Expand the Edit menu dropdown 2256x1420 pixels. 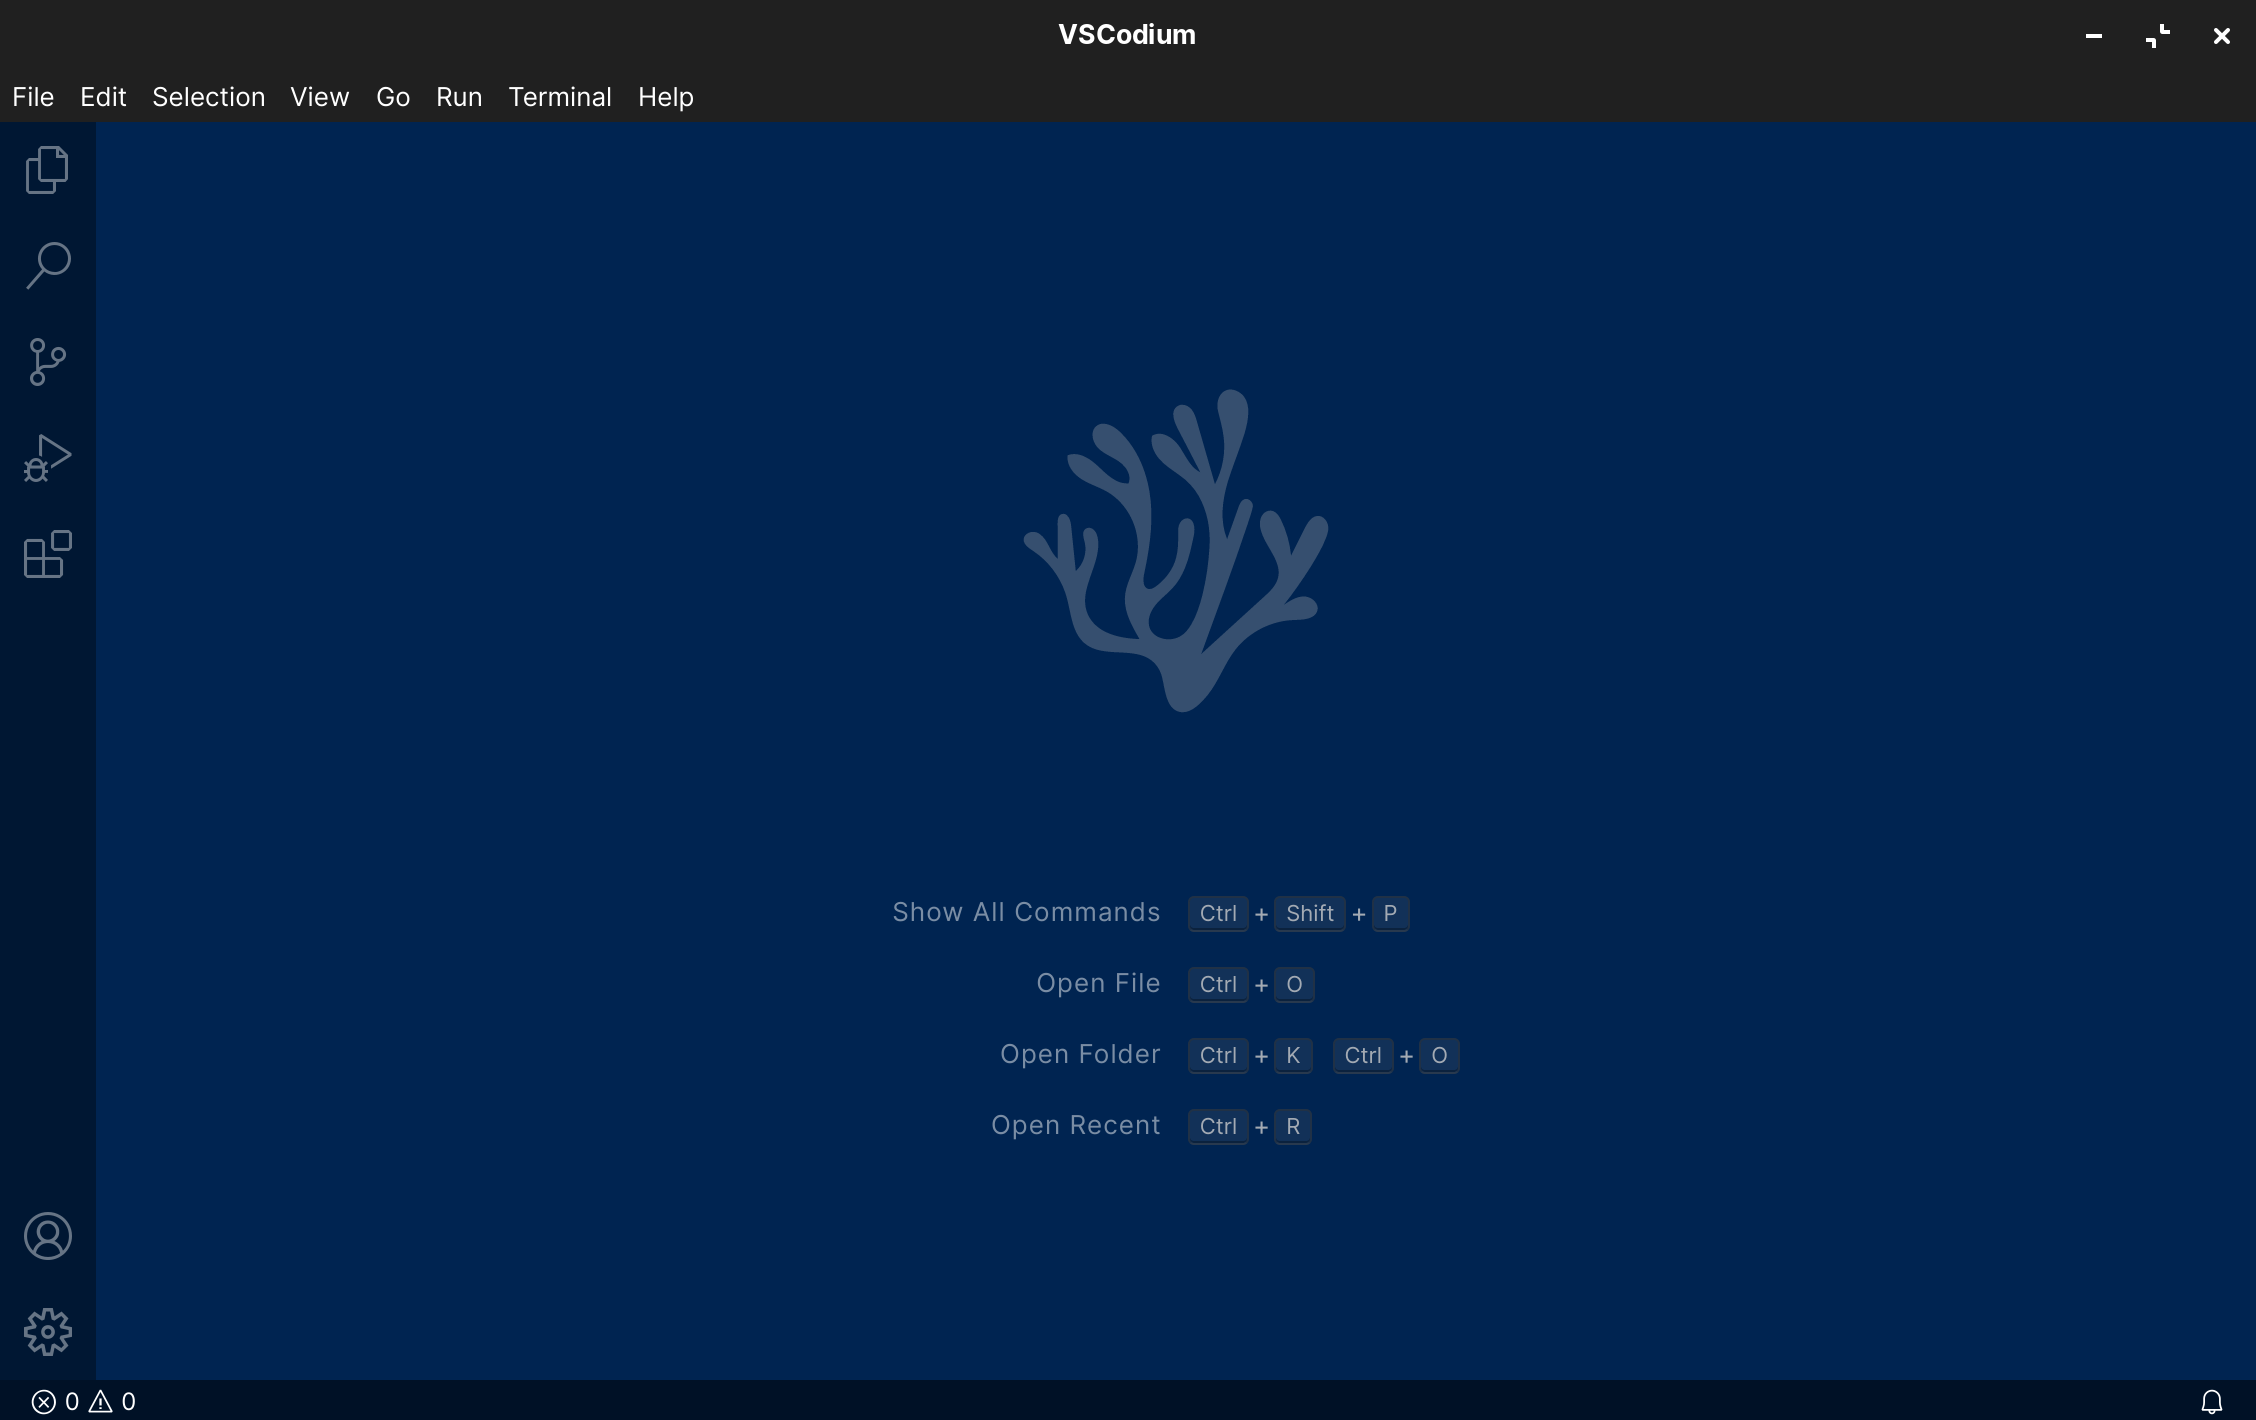(x=101, y=97)
